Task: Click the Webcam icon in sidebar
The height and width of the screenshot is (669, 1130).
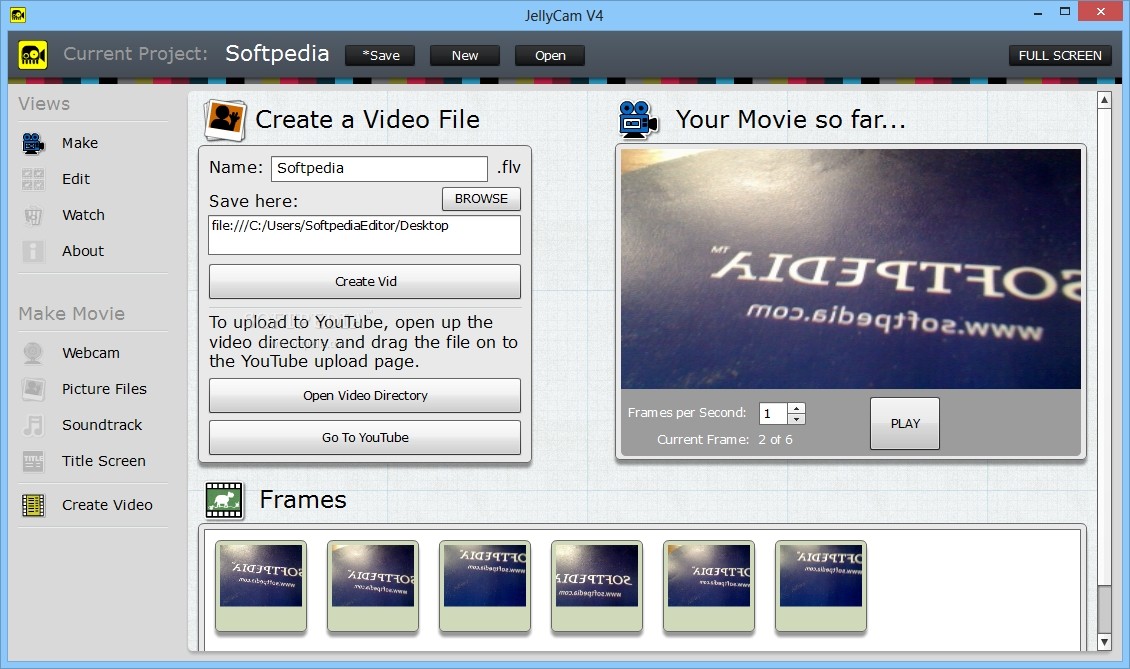Action: pyautogui.click(x=33, y=353)
